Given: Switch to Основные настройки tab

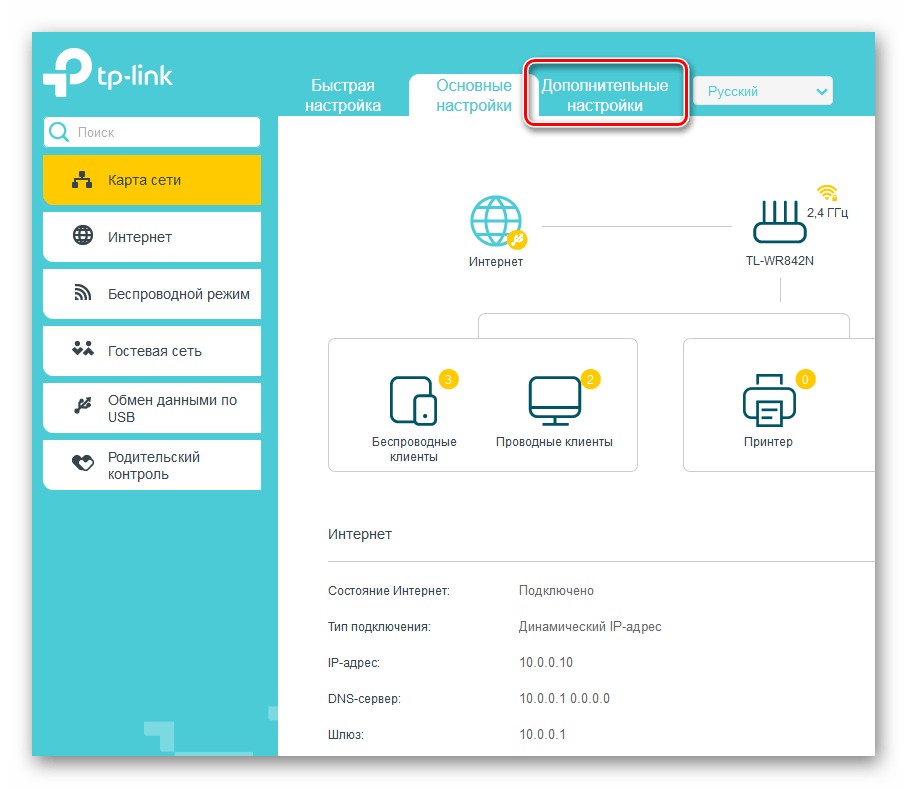Looking at the screenshot, I should click(x=474, y=95).
